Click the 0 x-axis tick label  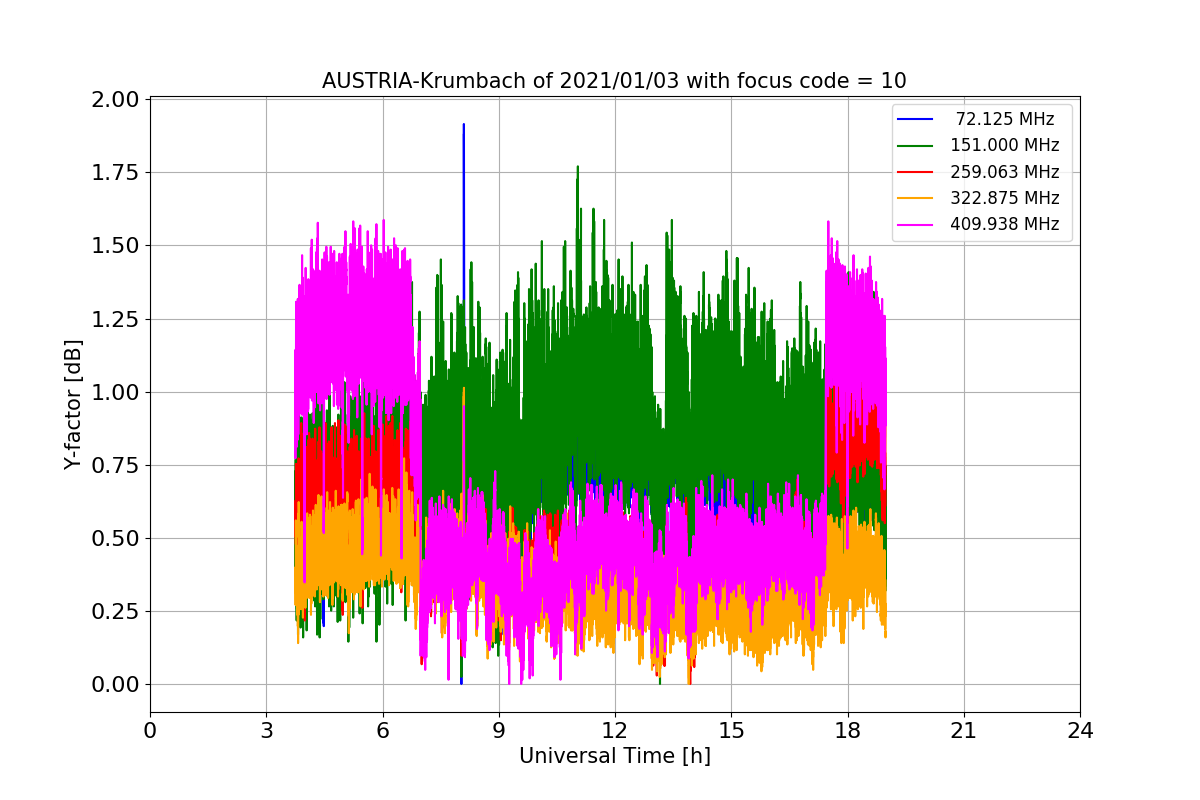[x=150, y=731]
